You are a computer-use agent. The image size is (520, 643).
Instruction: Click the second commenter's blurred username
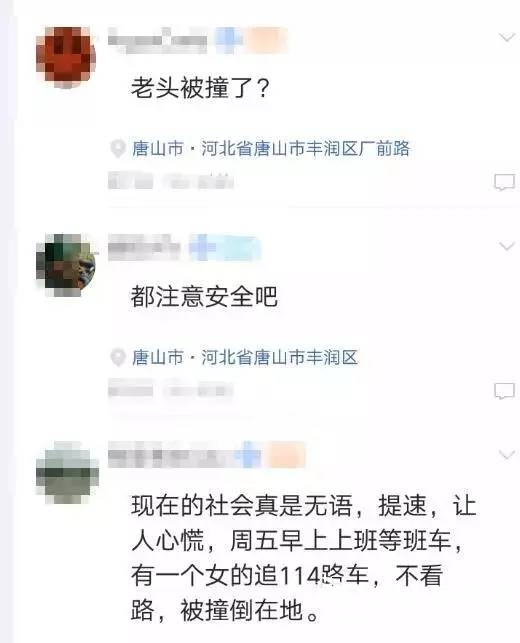point(144,247)
